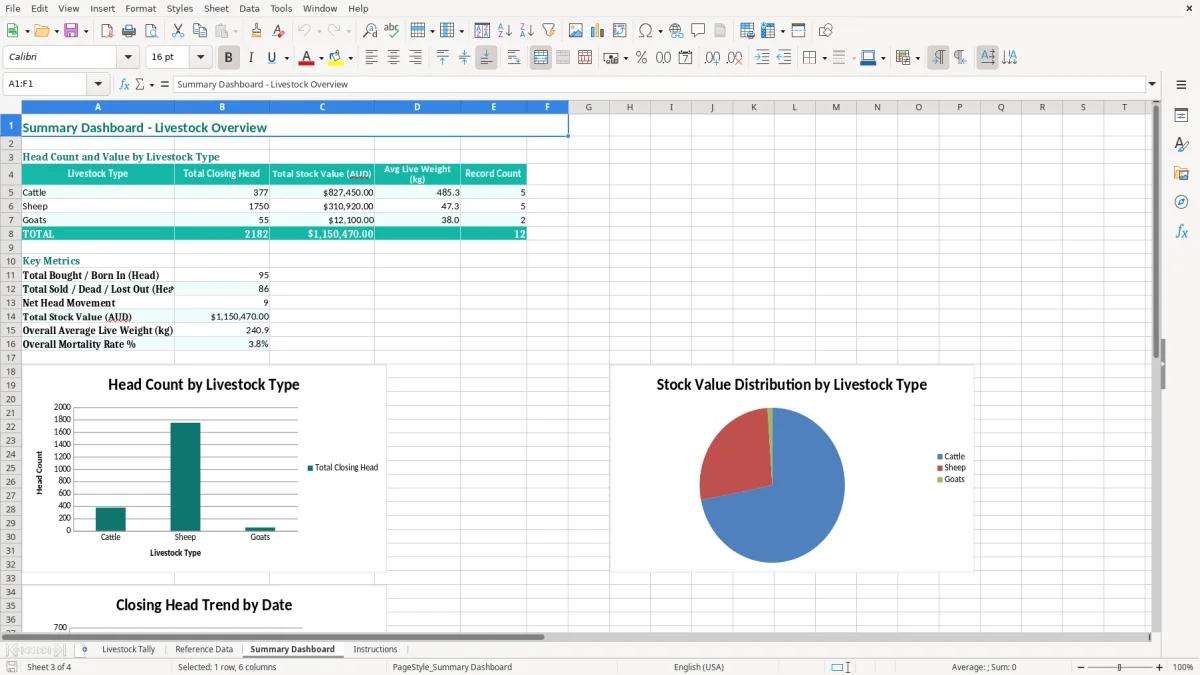Click in the formula input line
The image size is (1200, 675).
[658, 84]
